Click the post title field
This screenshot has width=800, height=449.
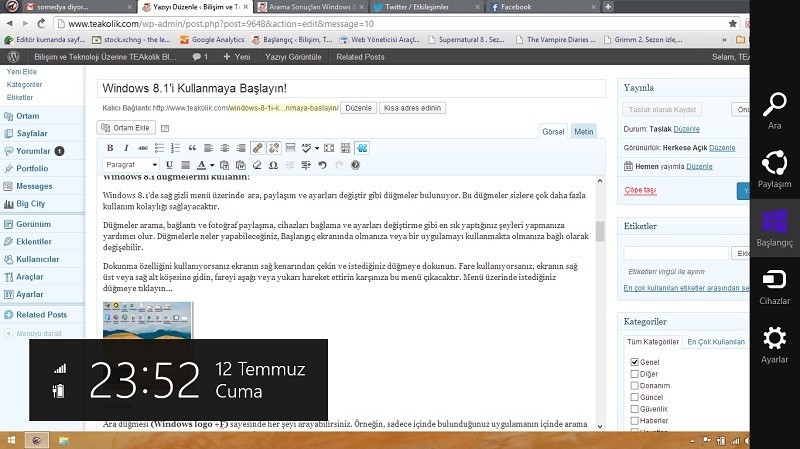click(352, 88)
